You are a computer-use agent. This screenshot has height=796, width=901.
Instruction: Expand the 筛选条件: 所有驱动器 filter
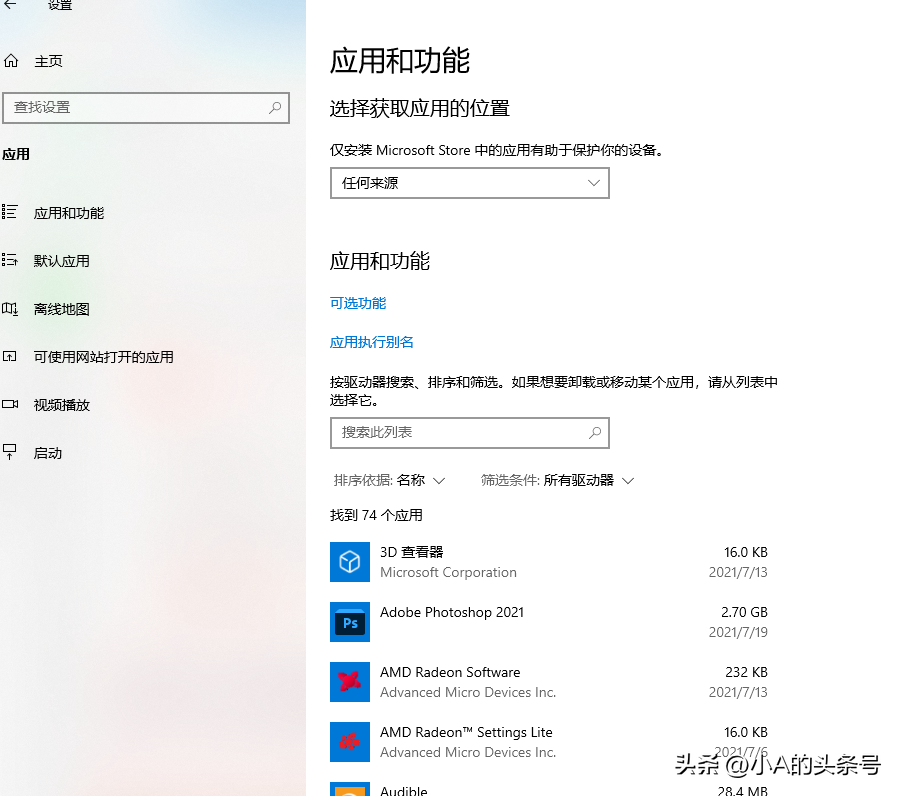(x=557, y=480)
